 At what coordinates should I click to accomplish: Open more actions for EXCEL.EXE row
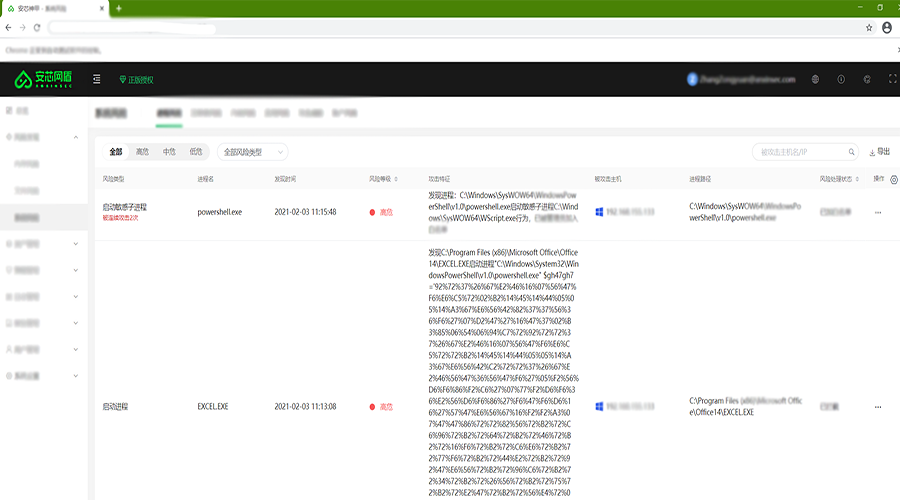click(x=878, y=407)
